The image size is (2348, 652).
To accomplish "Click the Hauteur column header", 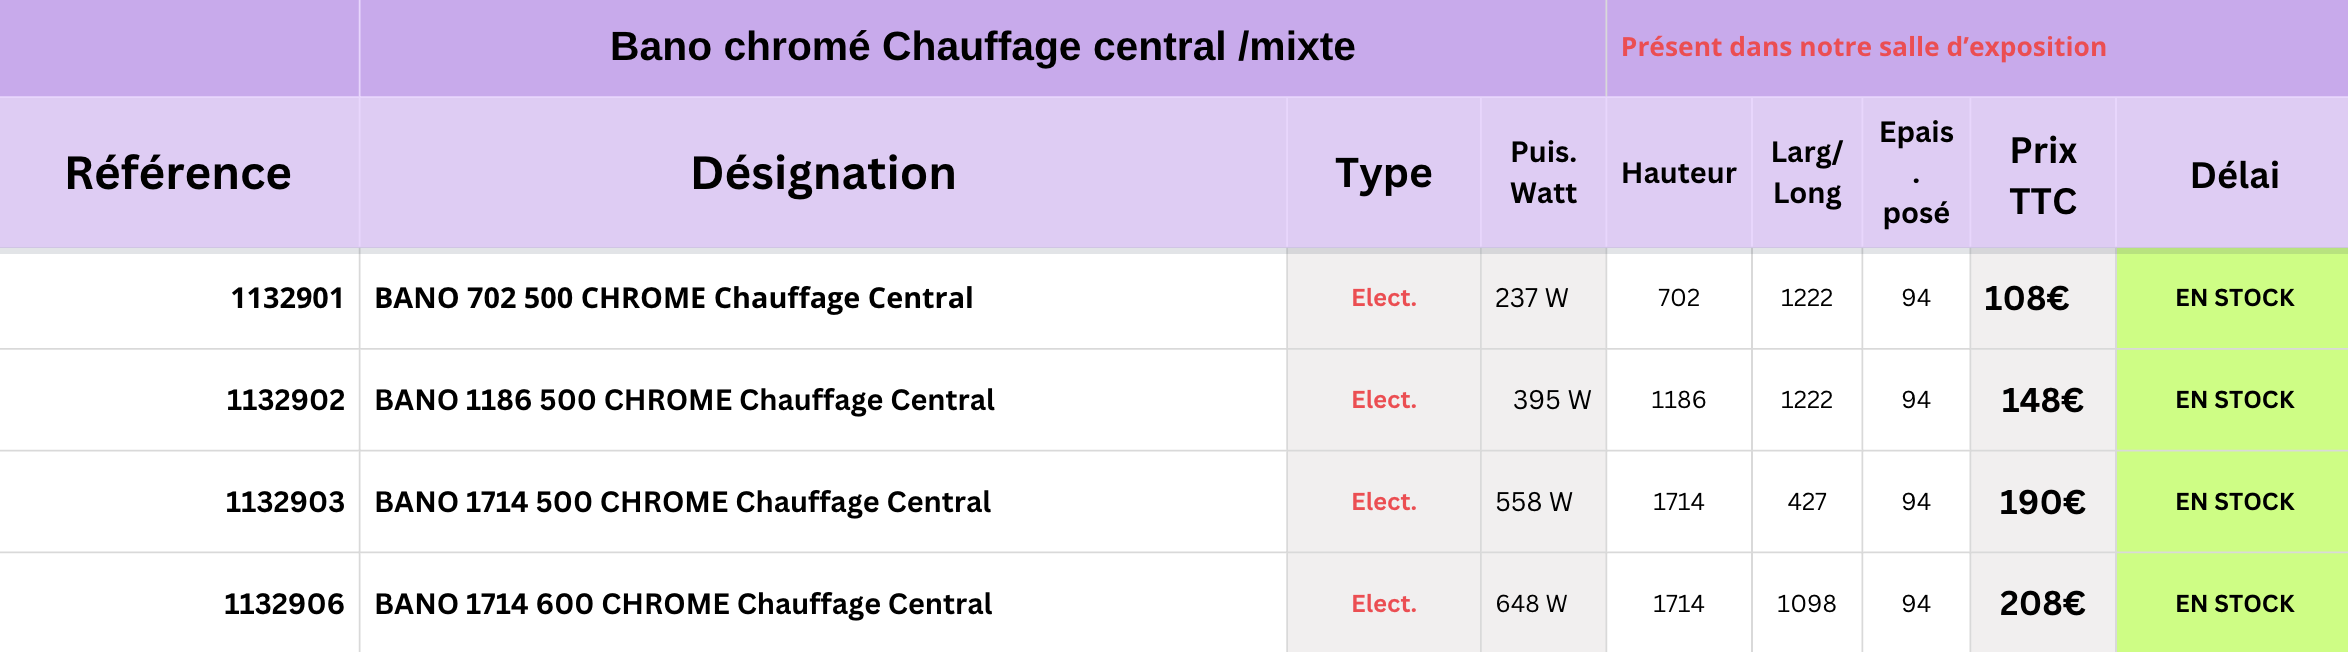I will (1678, 173).
